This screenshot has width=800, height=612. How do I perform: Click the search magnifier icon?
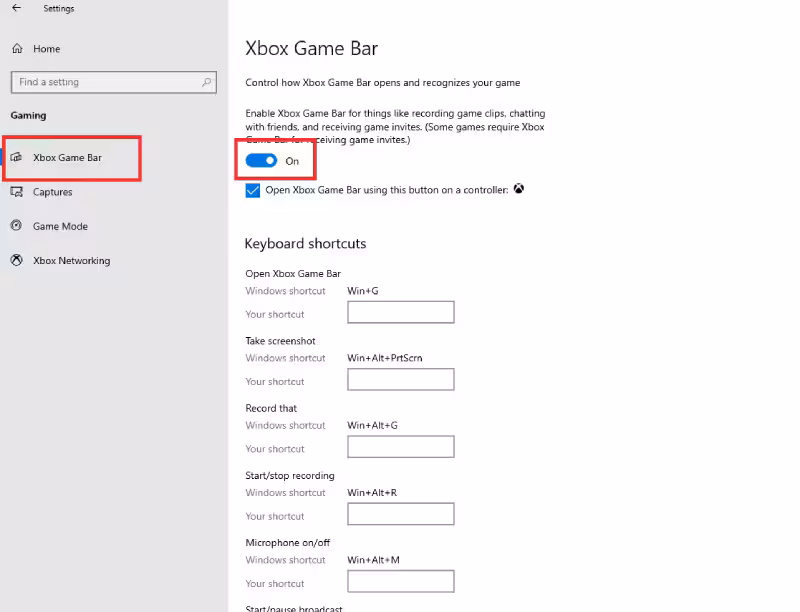click(207, 82)
